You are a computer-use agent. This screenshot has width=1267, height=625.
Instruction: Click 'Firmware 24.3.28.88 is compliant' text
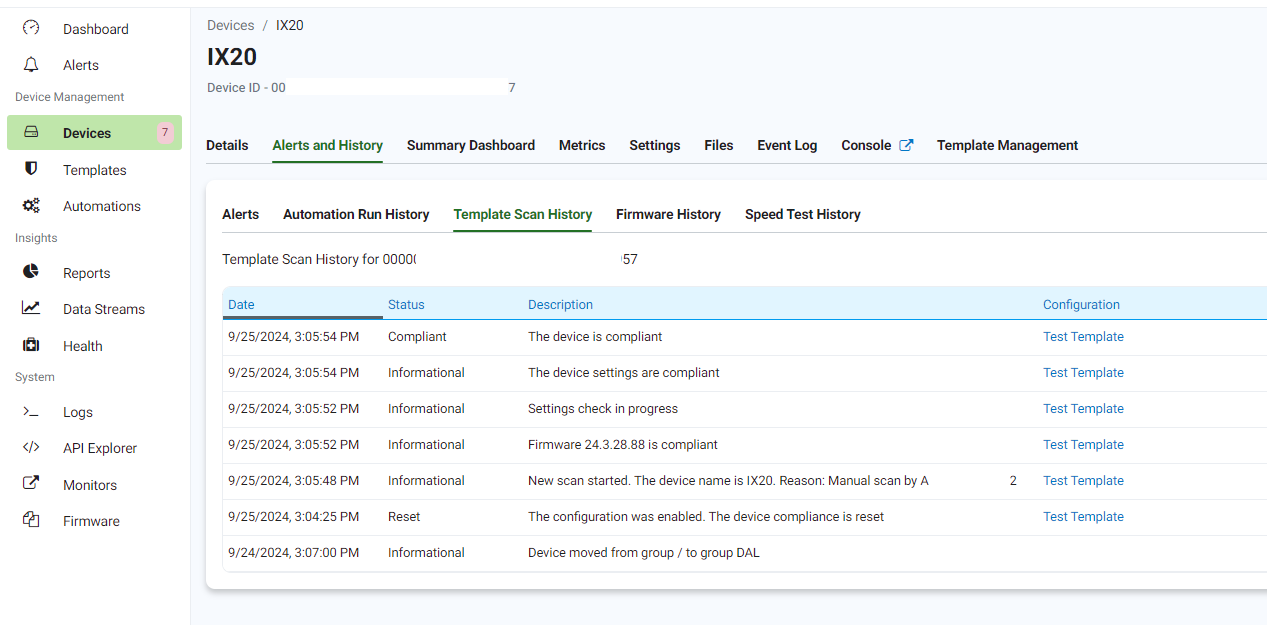coord(623,444)
